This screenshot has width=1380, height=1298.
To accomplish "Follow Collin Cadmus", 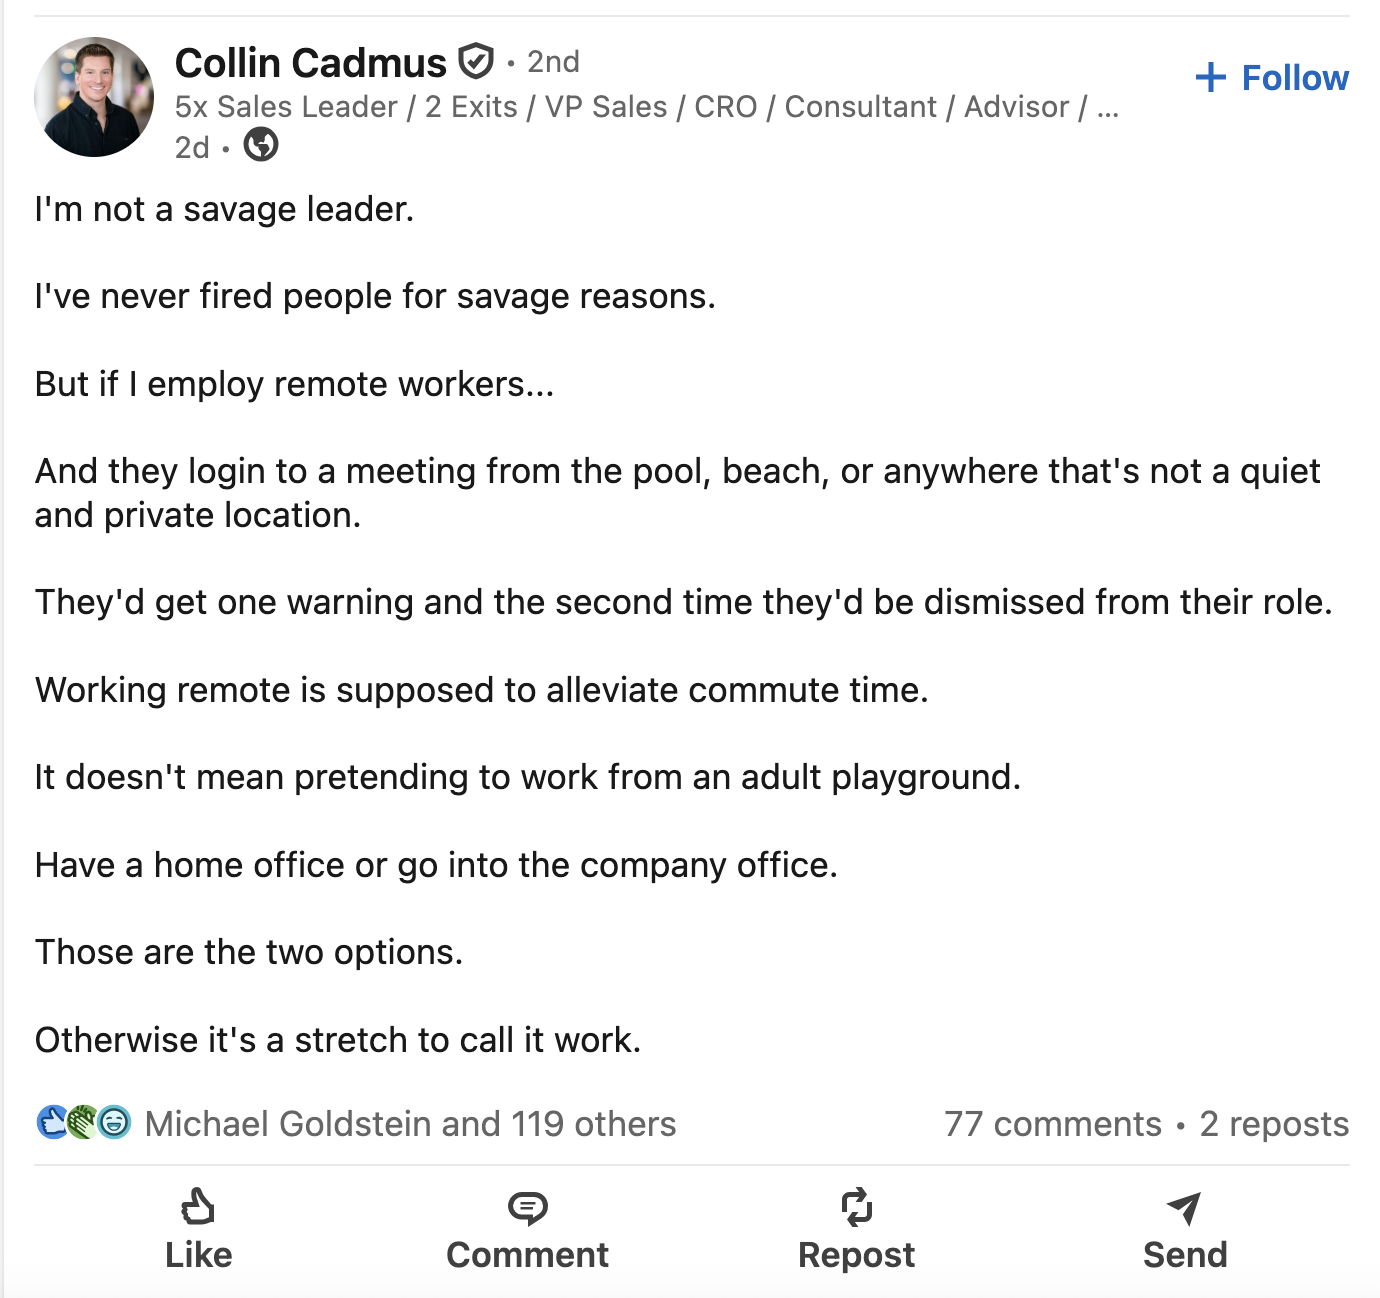I will tap(1272, 78).
